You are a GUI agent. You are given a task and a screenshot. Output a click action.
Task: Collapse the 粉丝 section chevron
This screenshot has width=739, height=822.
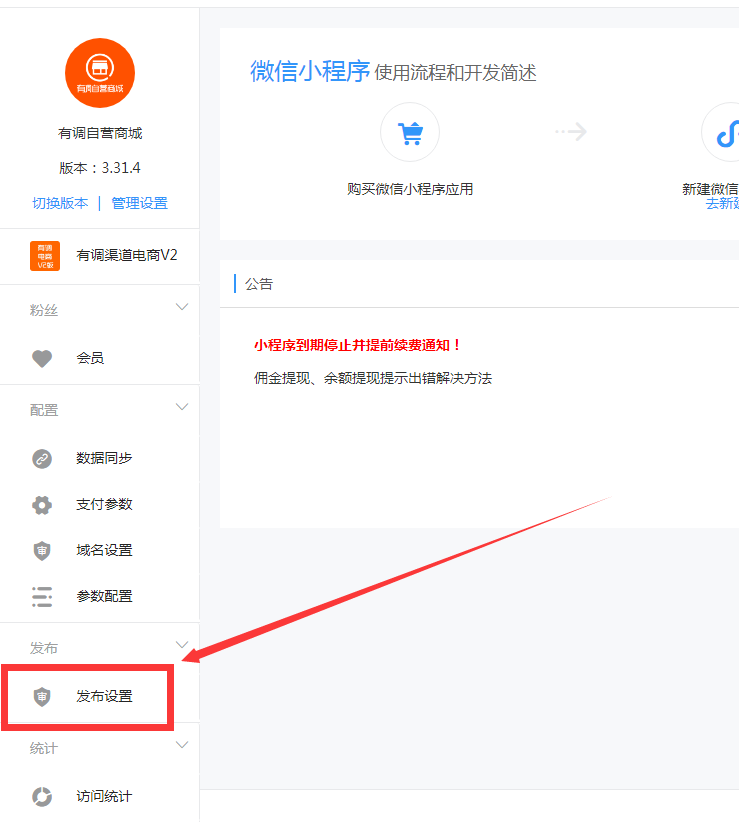click(182, 307)
